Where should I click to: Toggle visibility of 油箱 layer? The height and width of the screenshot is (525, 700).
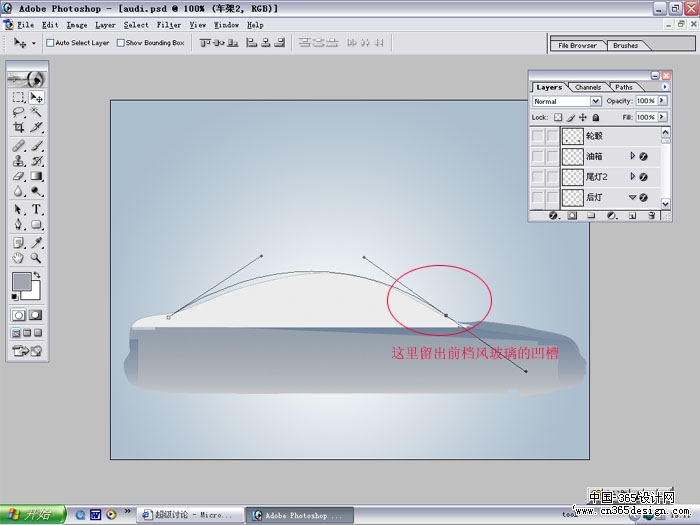tap(538, 157)
